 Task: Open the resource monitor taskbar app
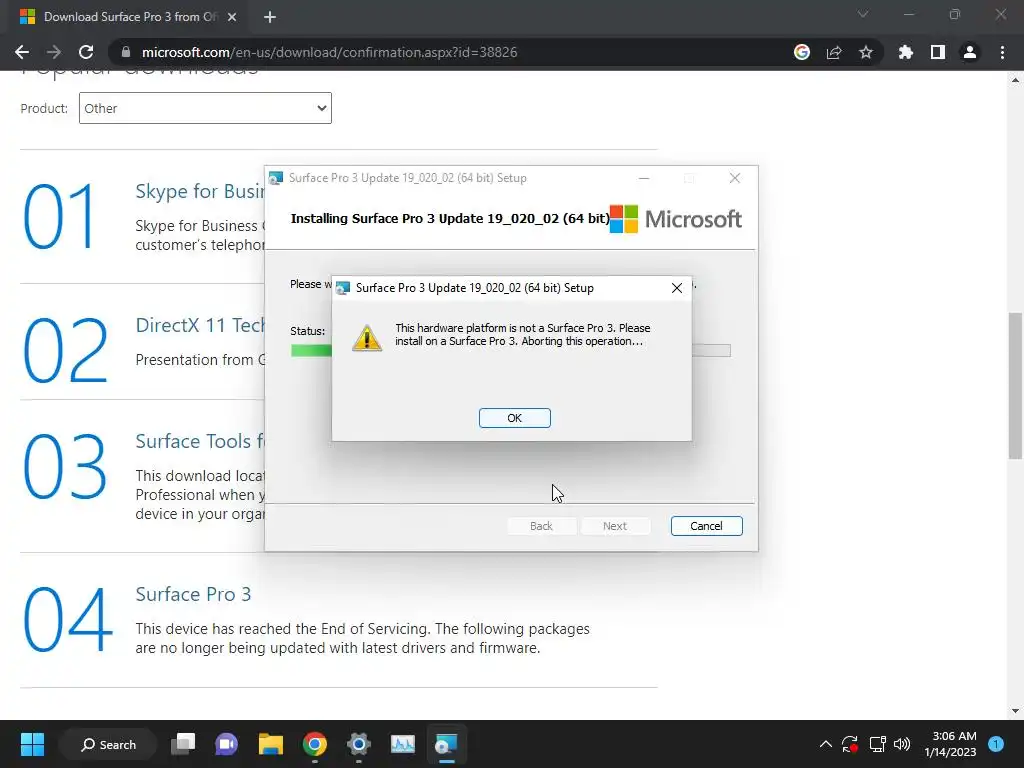click(402, 744)
